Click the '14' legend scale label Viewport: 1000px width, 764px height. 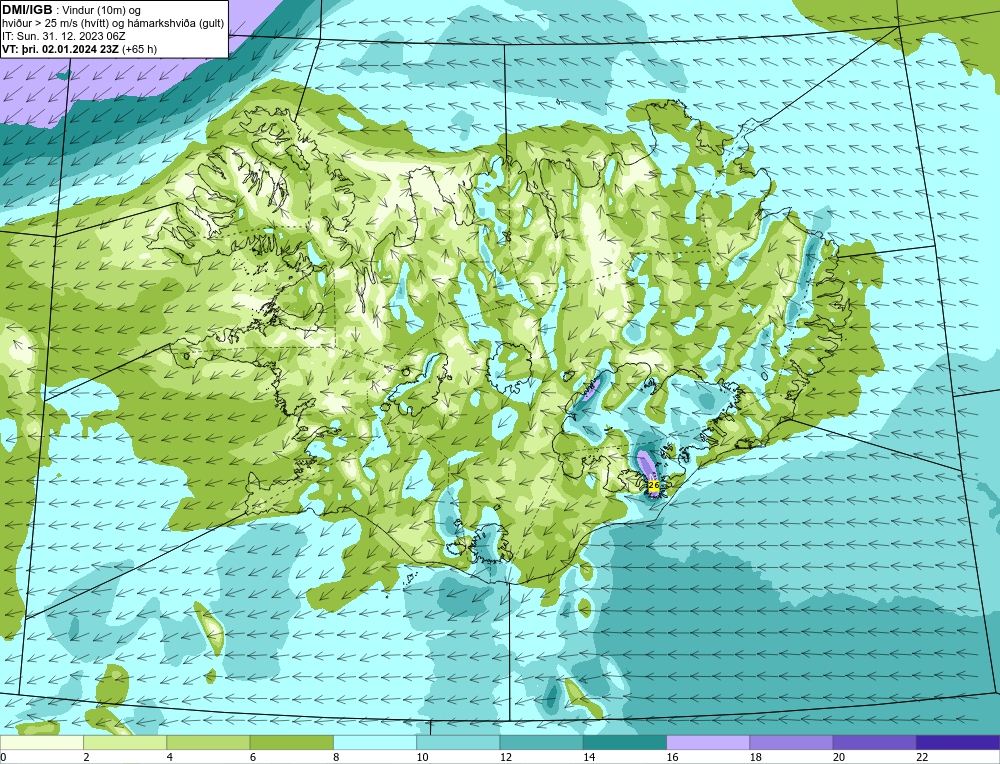(x=589, y=757)
